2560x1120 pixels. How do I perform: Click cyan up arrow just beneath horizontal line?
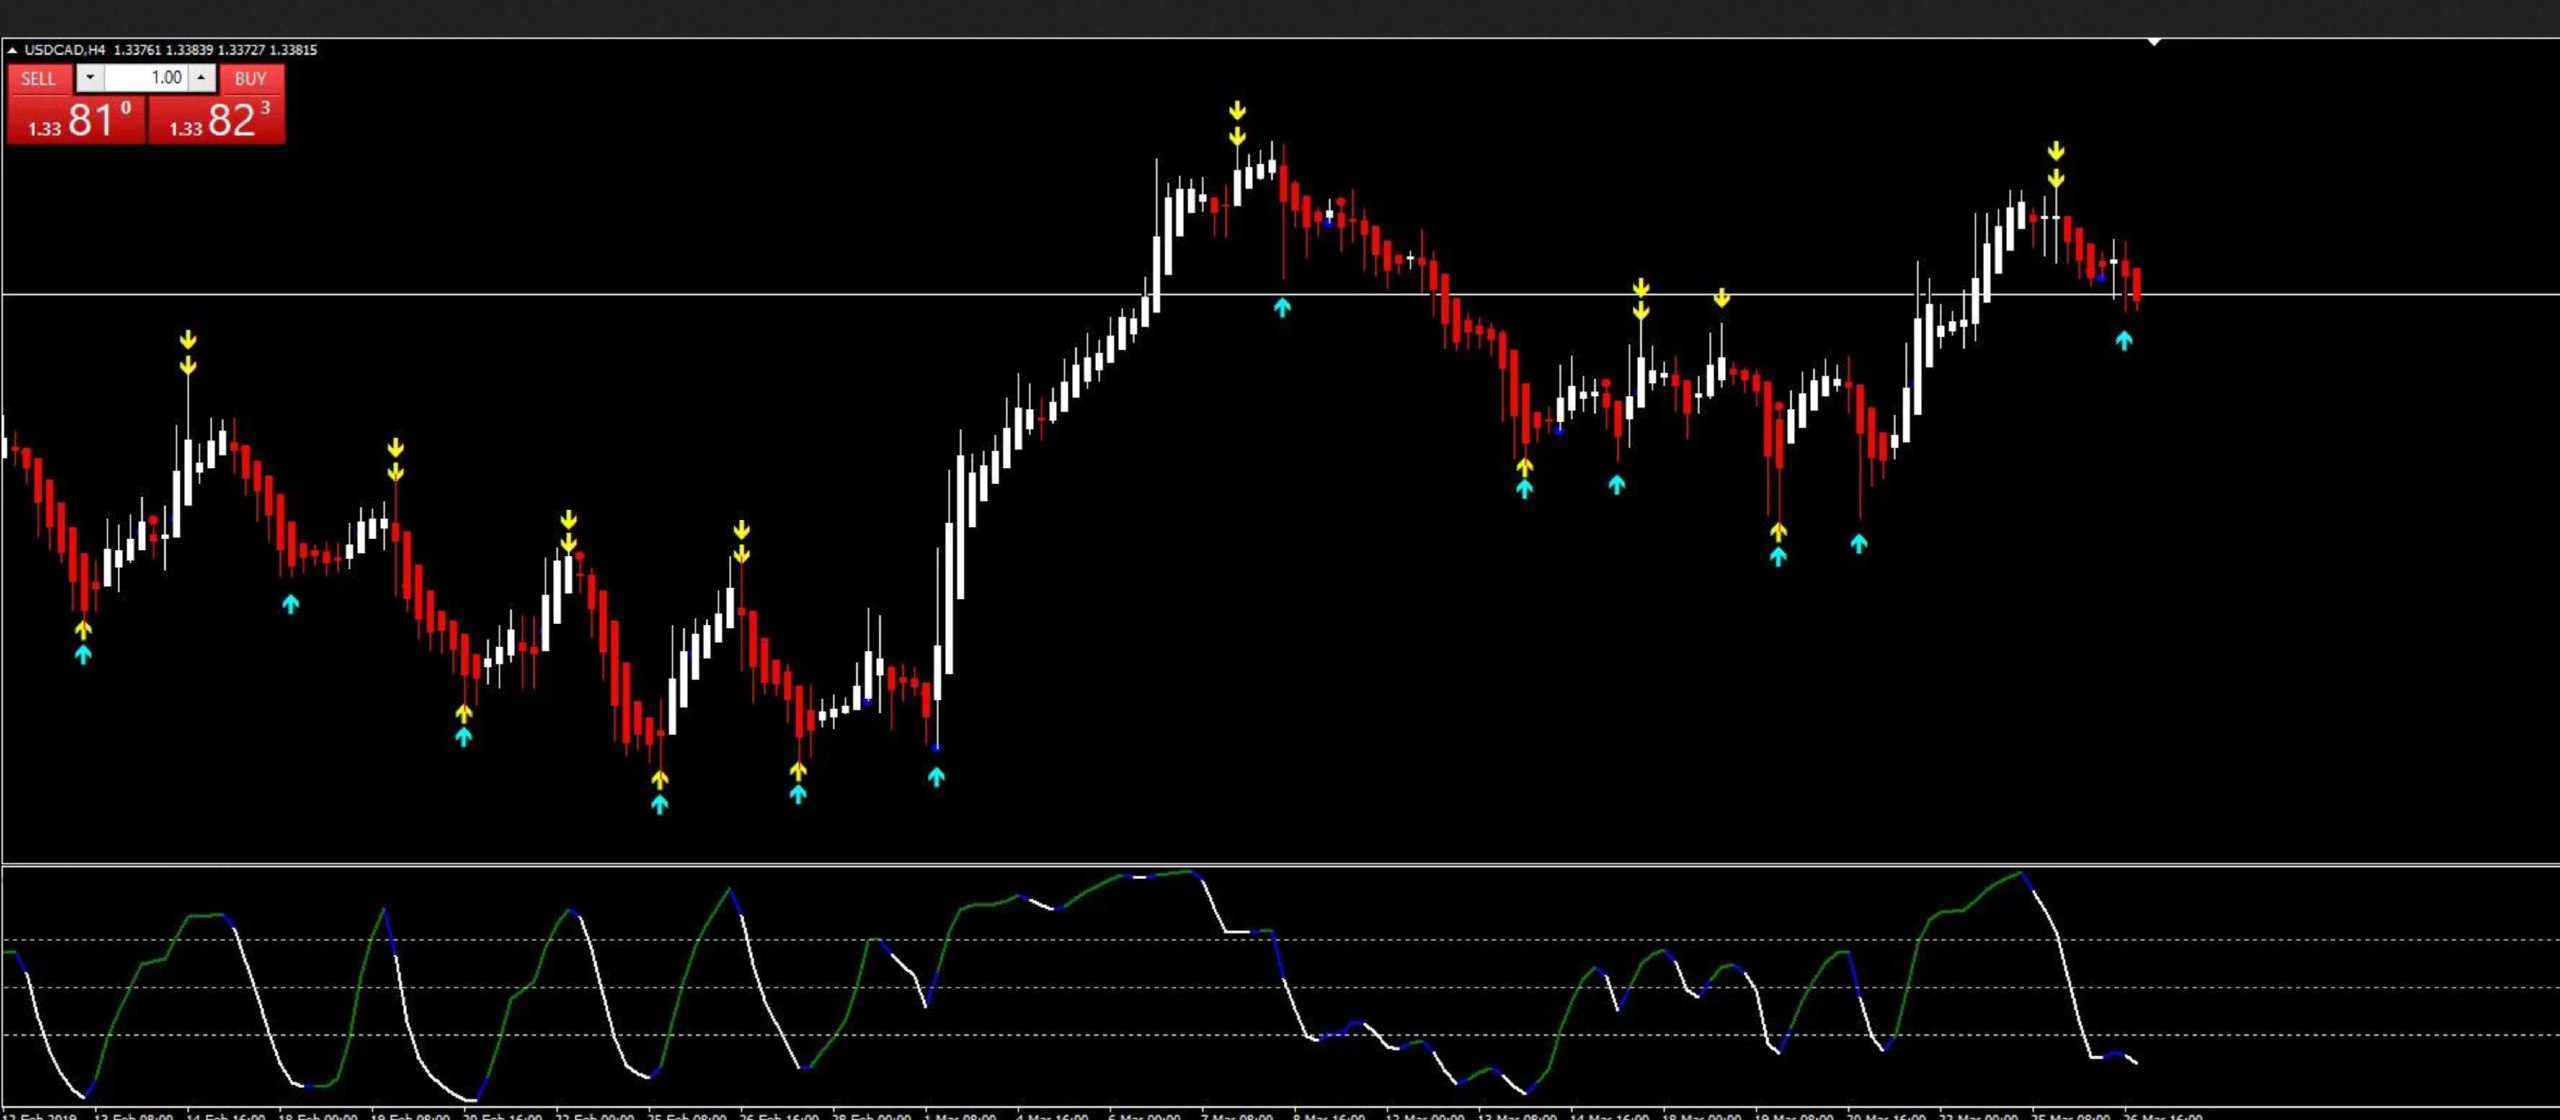[1282, 307]
